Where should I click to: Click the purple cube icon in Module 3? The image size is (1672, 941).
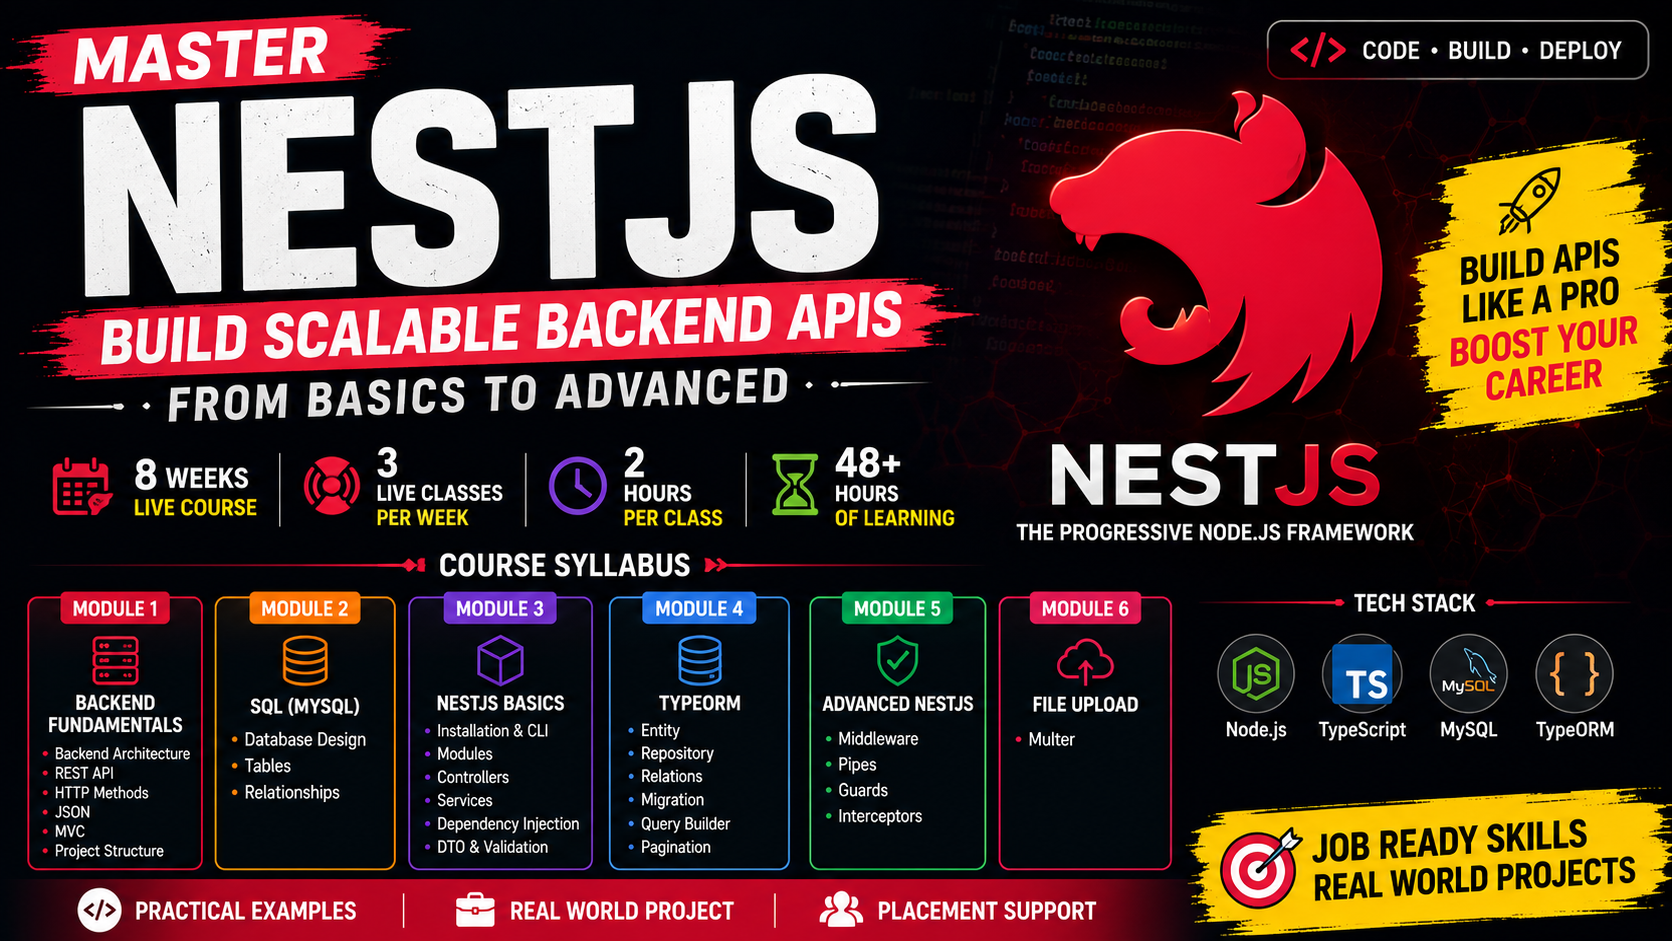point(500,660)
